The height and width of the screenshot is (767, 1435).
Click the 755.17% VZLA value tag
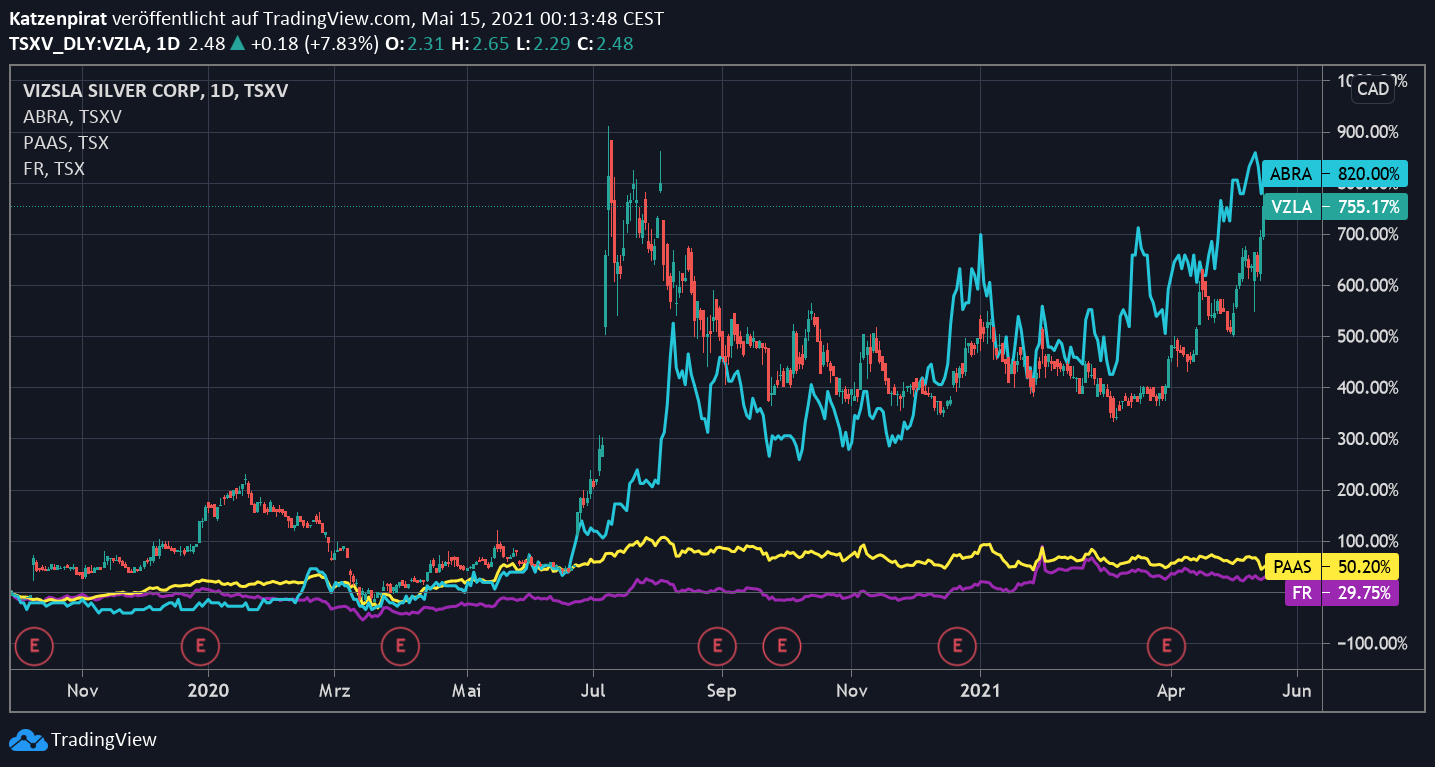point(1364,207)
